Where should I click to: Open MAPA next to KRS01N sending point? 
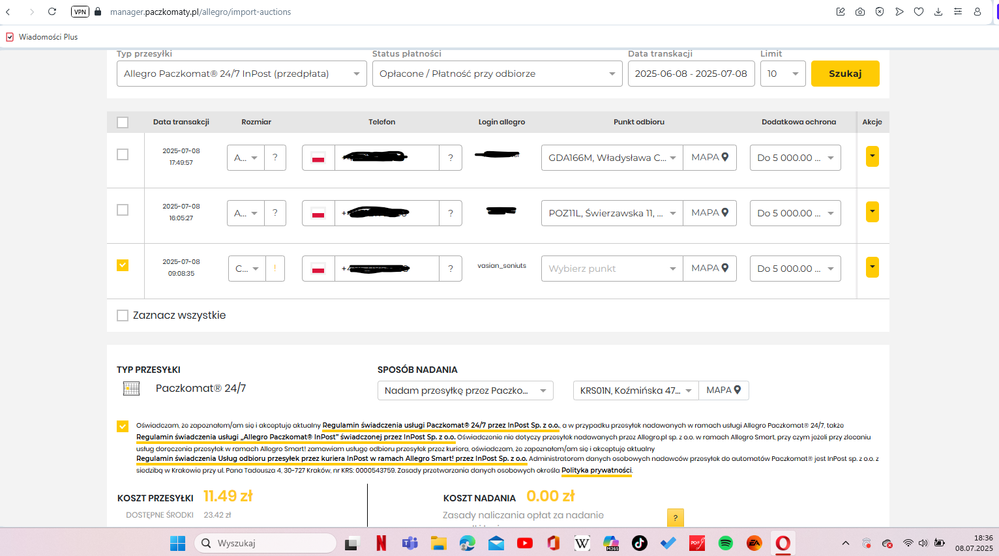pyautogui.click(x=724, y=390)
